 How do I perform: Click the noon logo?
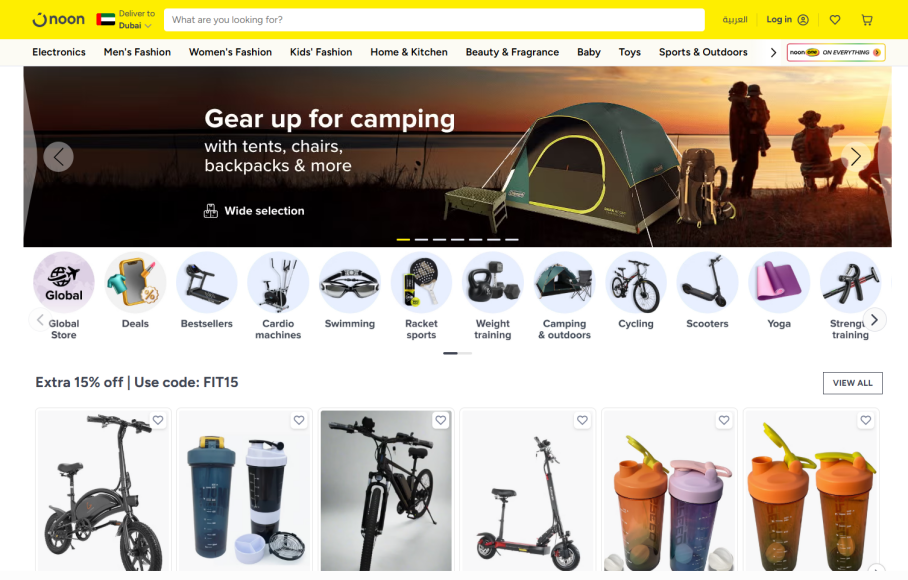pyautogui.click(x=58, y=20)
